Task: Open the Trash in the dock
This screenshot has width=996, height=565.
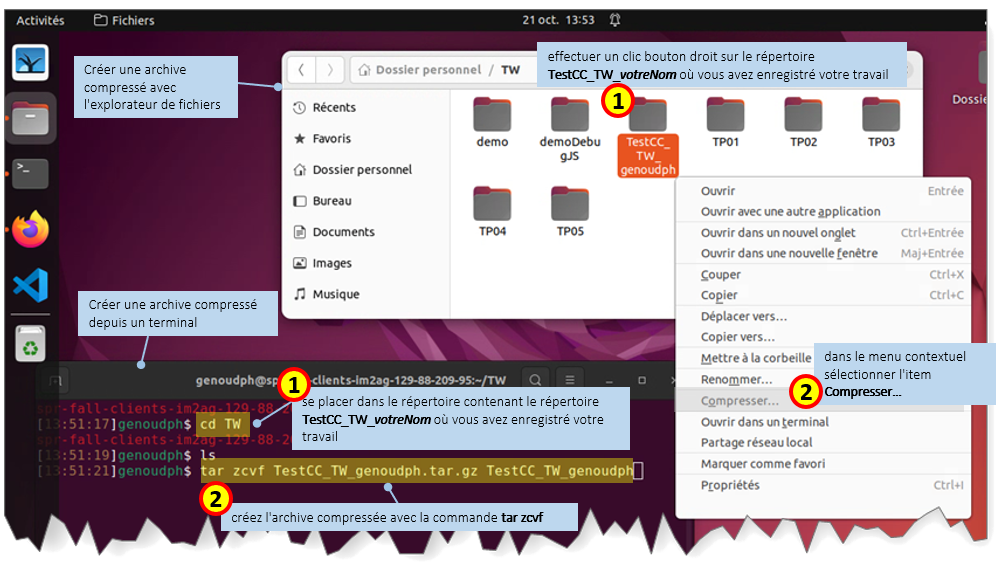Action: pyautogui.click(x=30, y=344)
